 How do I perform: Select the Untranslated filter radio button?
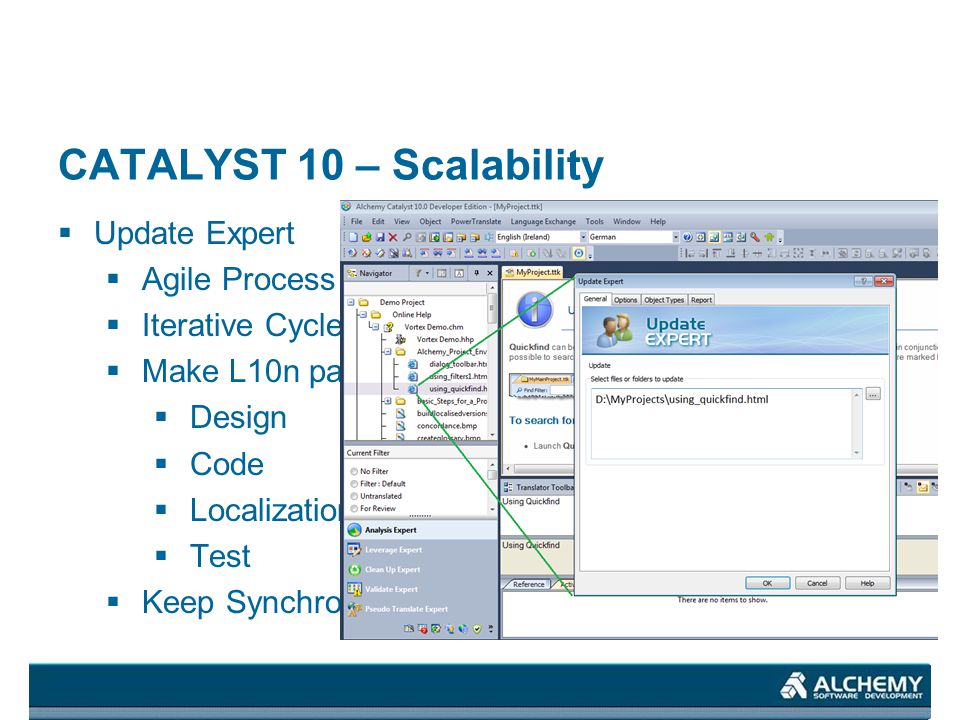click(x=354, y=496)
